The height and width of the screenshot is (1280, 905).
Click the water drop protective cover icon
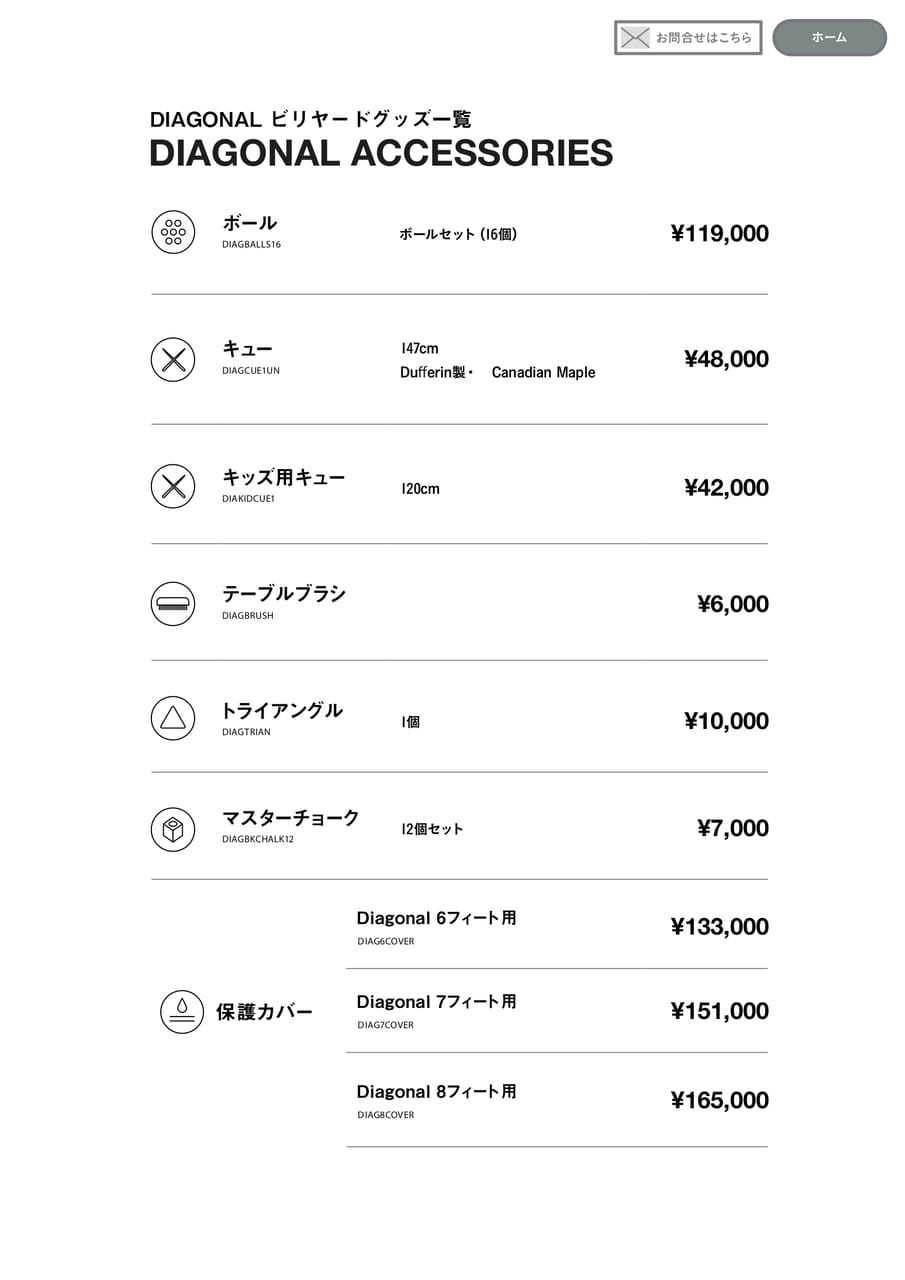coord(182,1011)
